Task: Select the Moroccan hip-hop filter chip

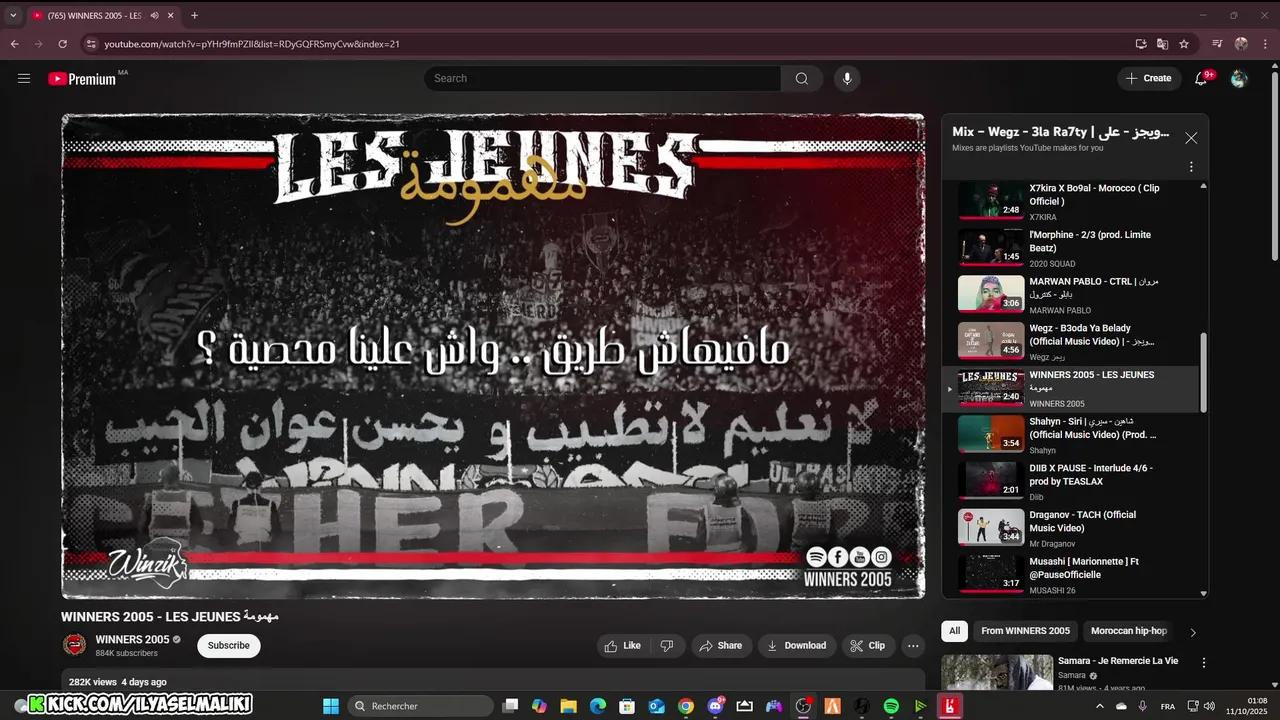Action: pyautogui.click(x=1128, y=631)
